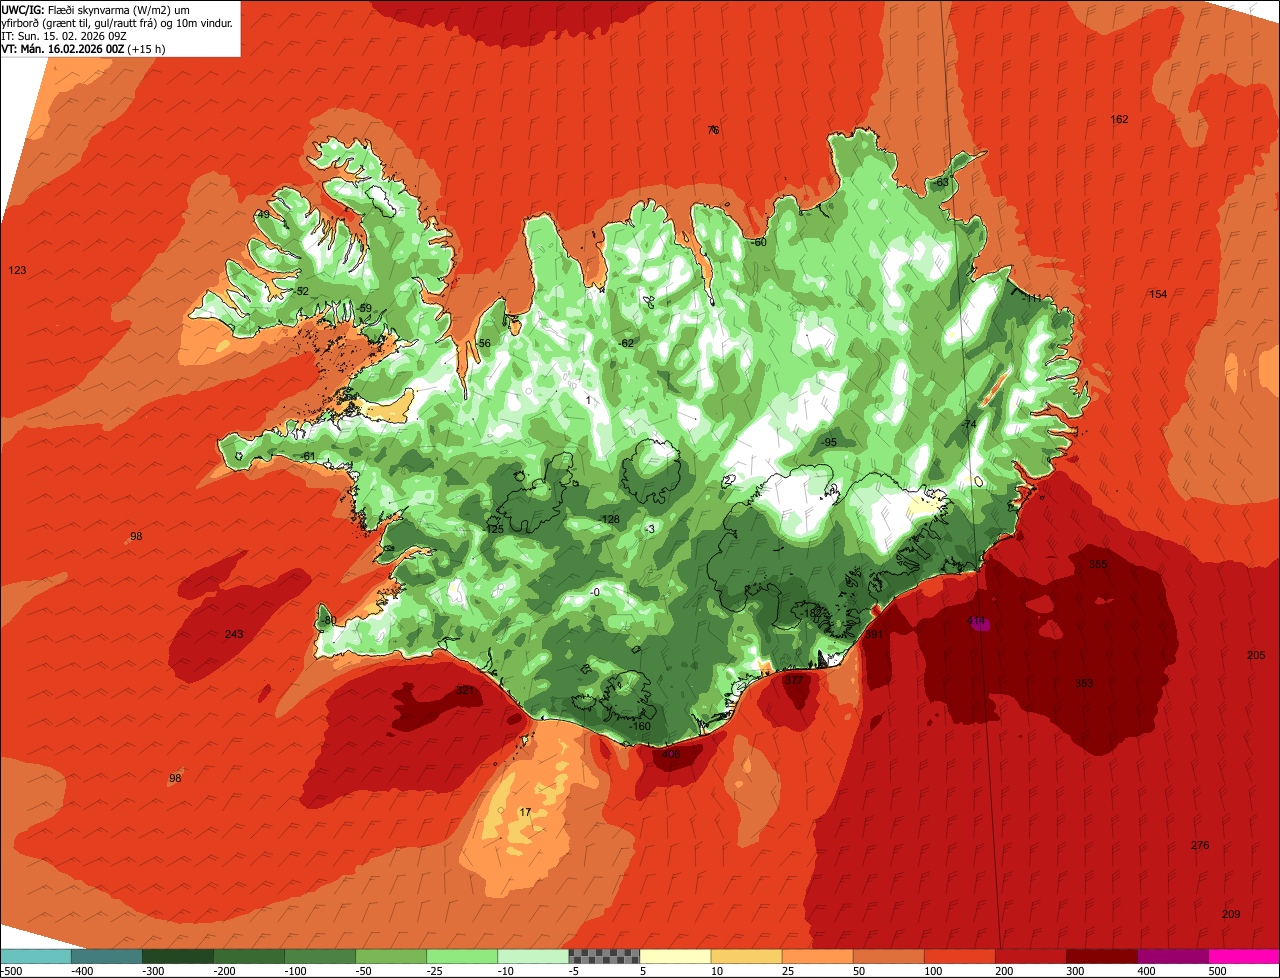Click the legend swatch between -300 and -200
The height and width of the screenshot is (978, 1280).
(x=178, y=956)
